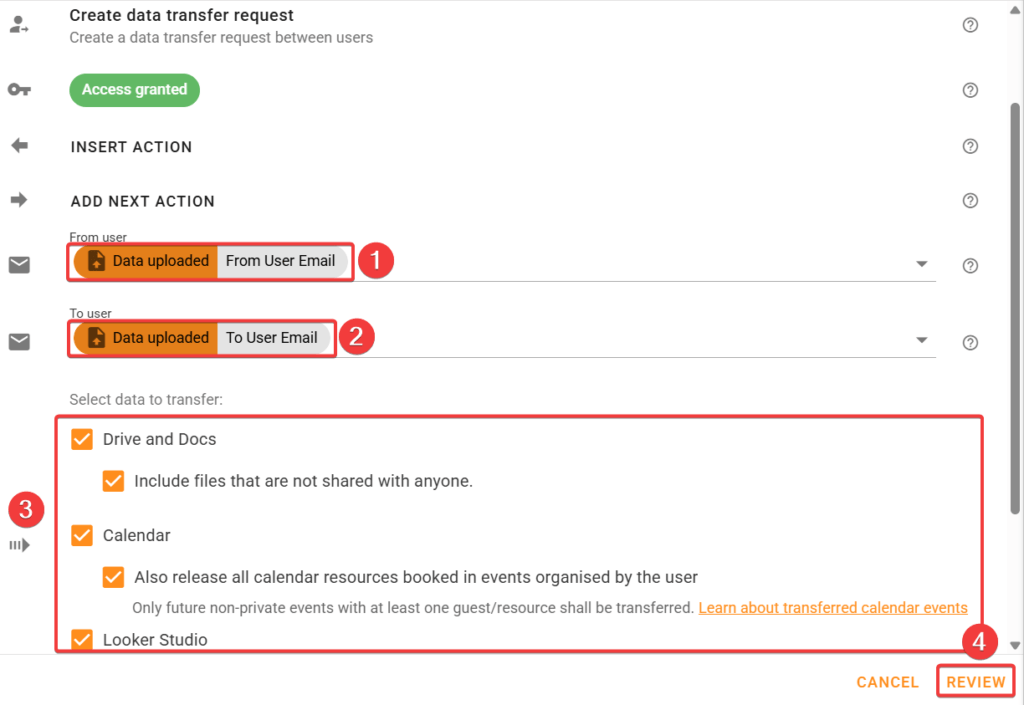Click the back arrow icon beside Insert Action

(x=18, y=145)
